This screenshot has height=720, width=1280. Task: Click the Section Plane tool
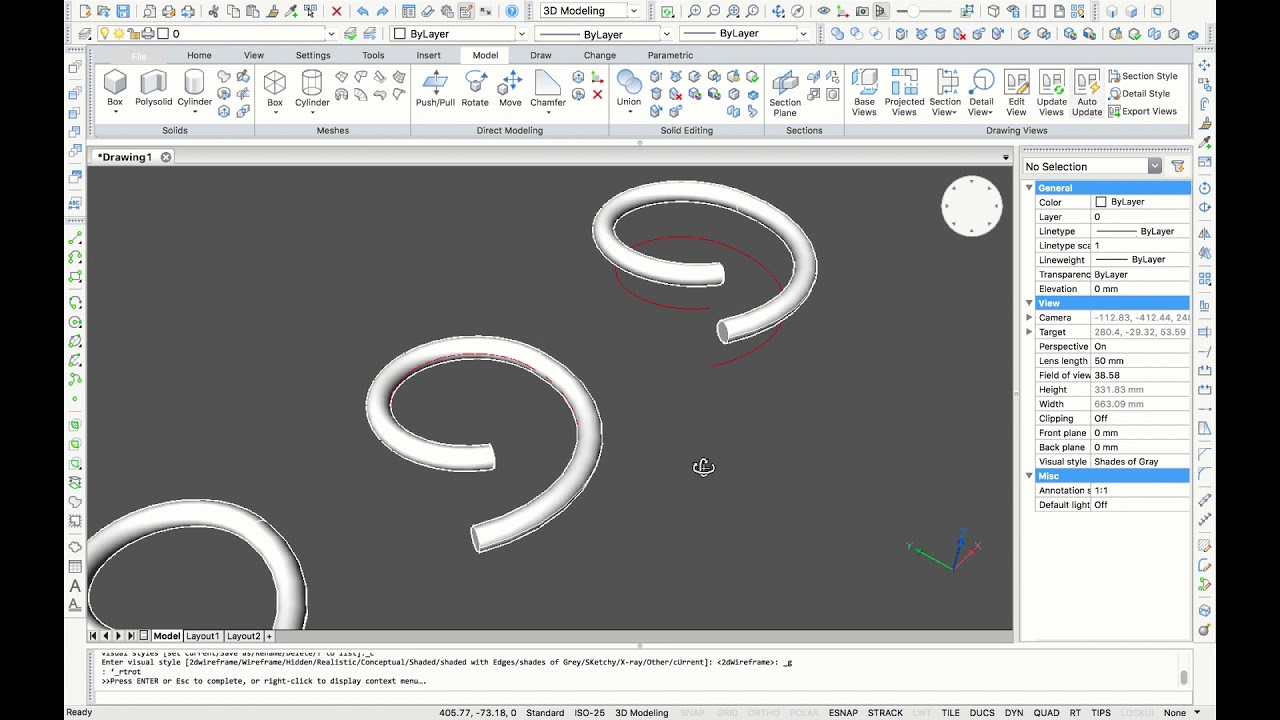(x=785, y=93)
